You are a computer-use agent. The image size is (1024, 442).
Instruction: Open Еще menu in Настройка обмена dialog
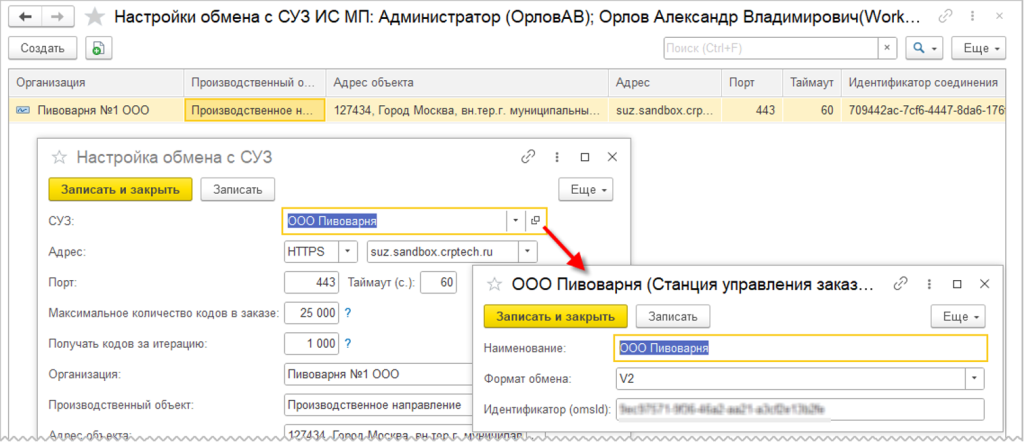point(584,189)
